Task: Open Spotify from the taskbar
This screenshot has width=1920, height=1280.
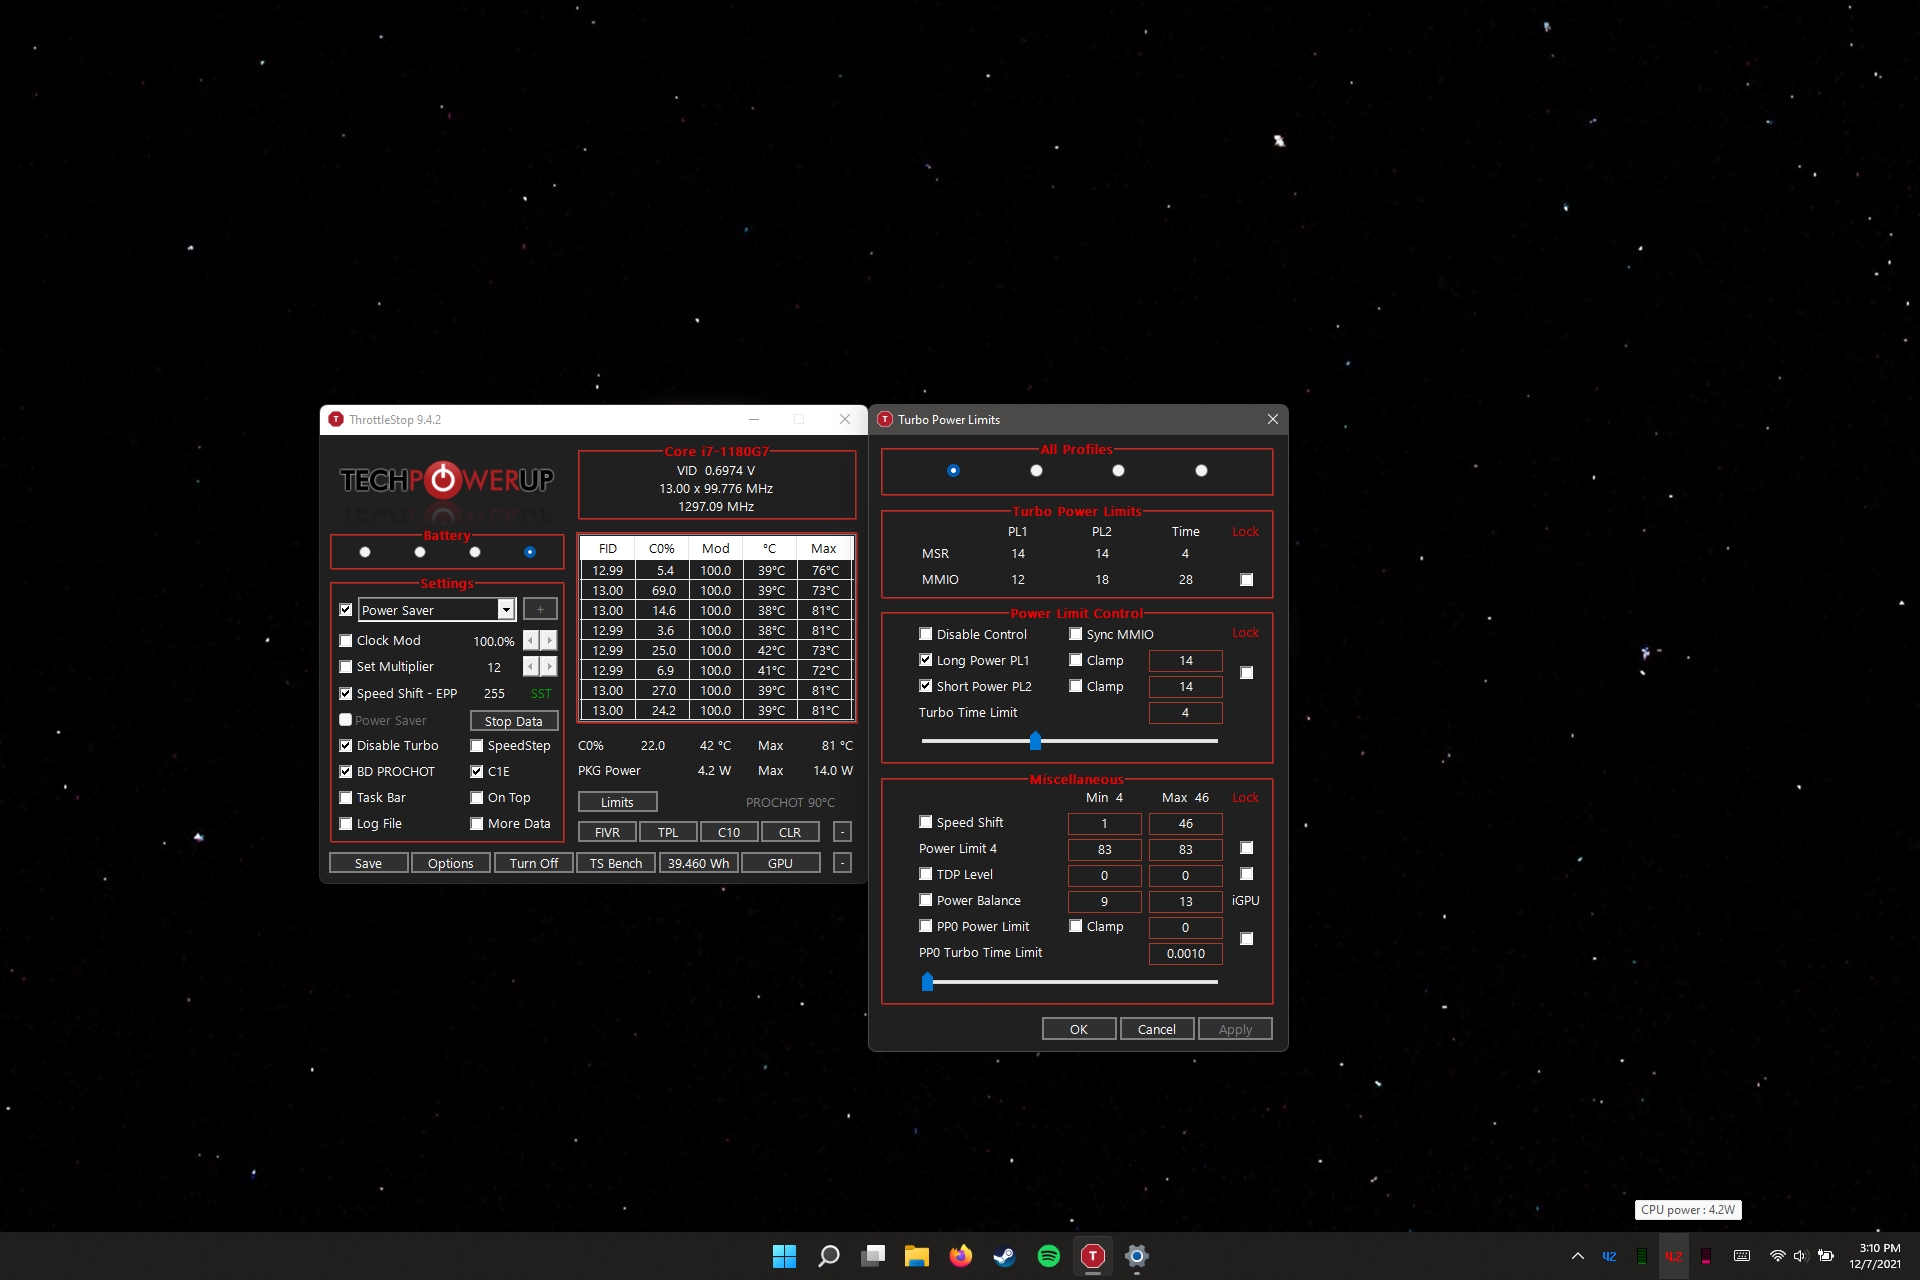Action: pos(1048,1256)
